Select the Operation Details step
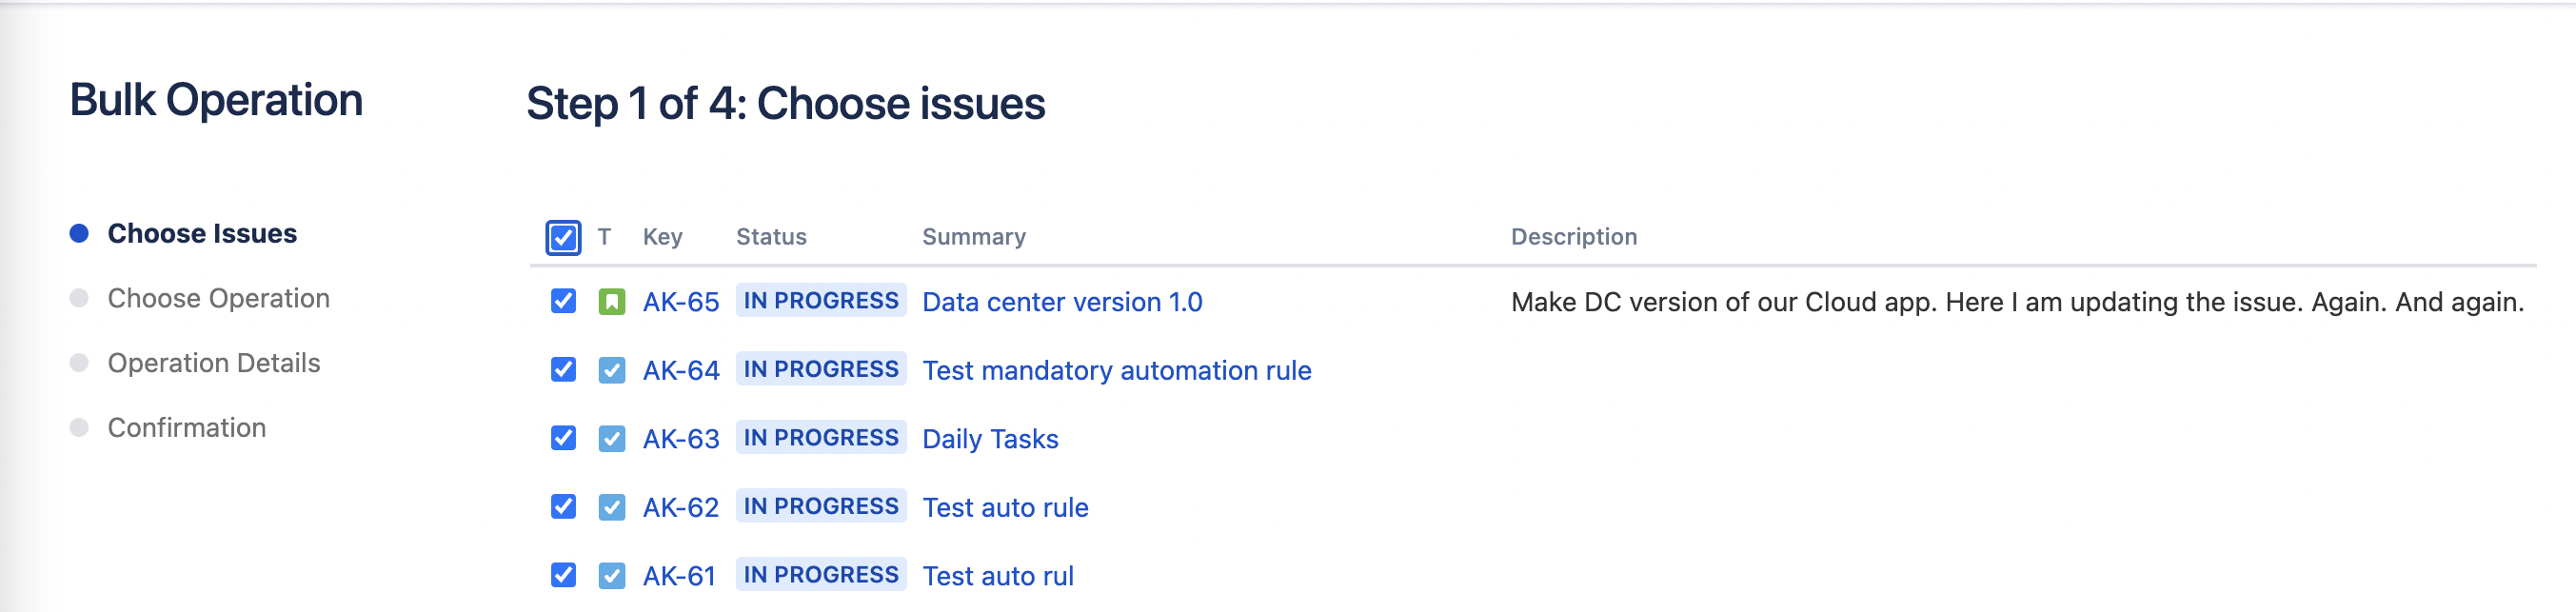 coord(214,363)
